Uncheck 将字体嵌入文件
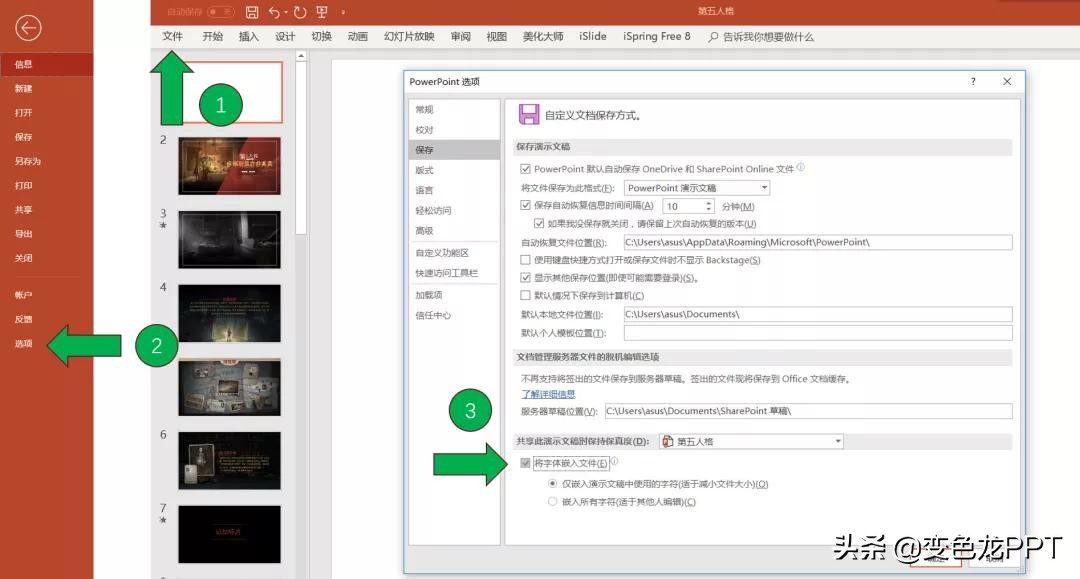The image size is (1080, 579). [525, 462]
